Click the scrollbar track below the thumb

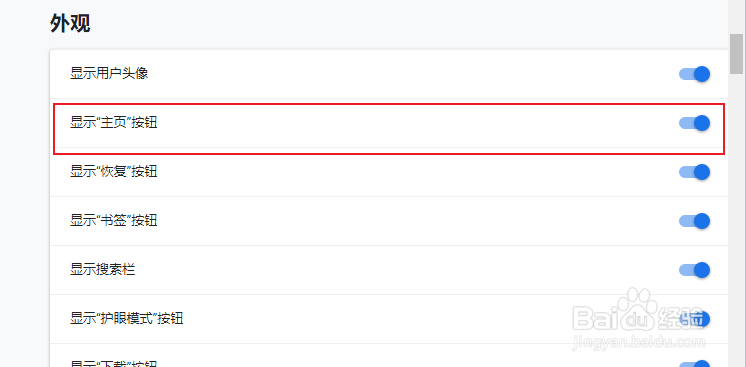[x=736, y=219]
